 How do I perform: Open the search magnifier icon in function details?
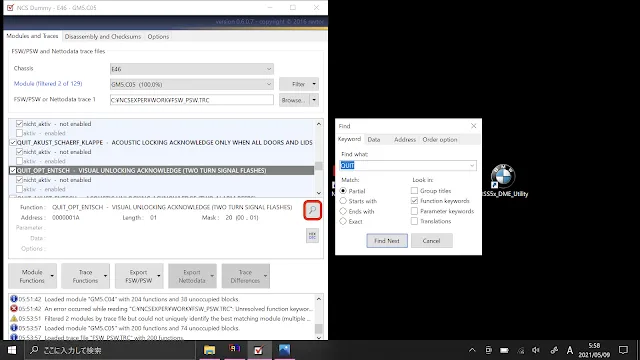tap(312, 210)
